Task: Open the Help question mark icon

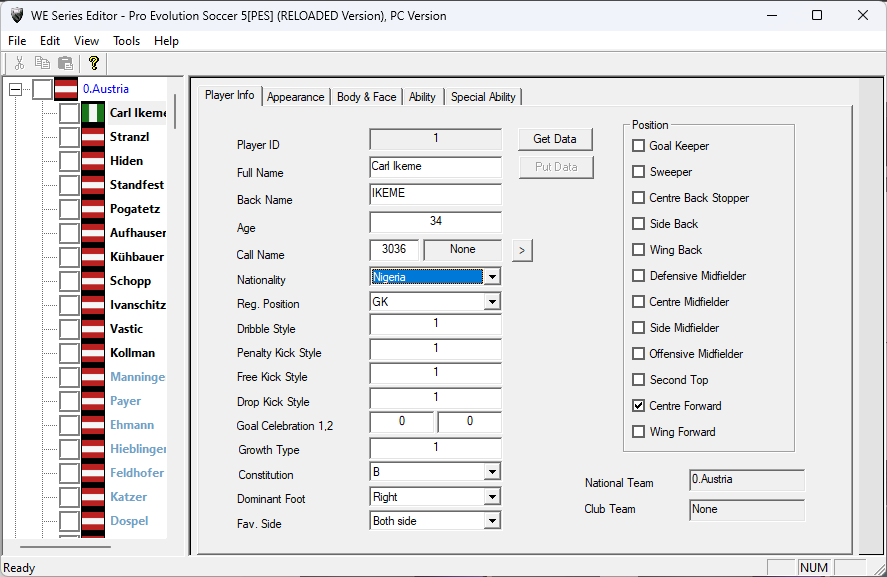Action: (94, 63)
